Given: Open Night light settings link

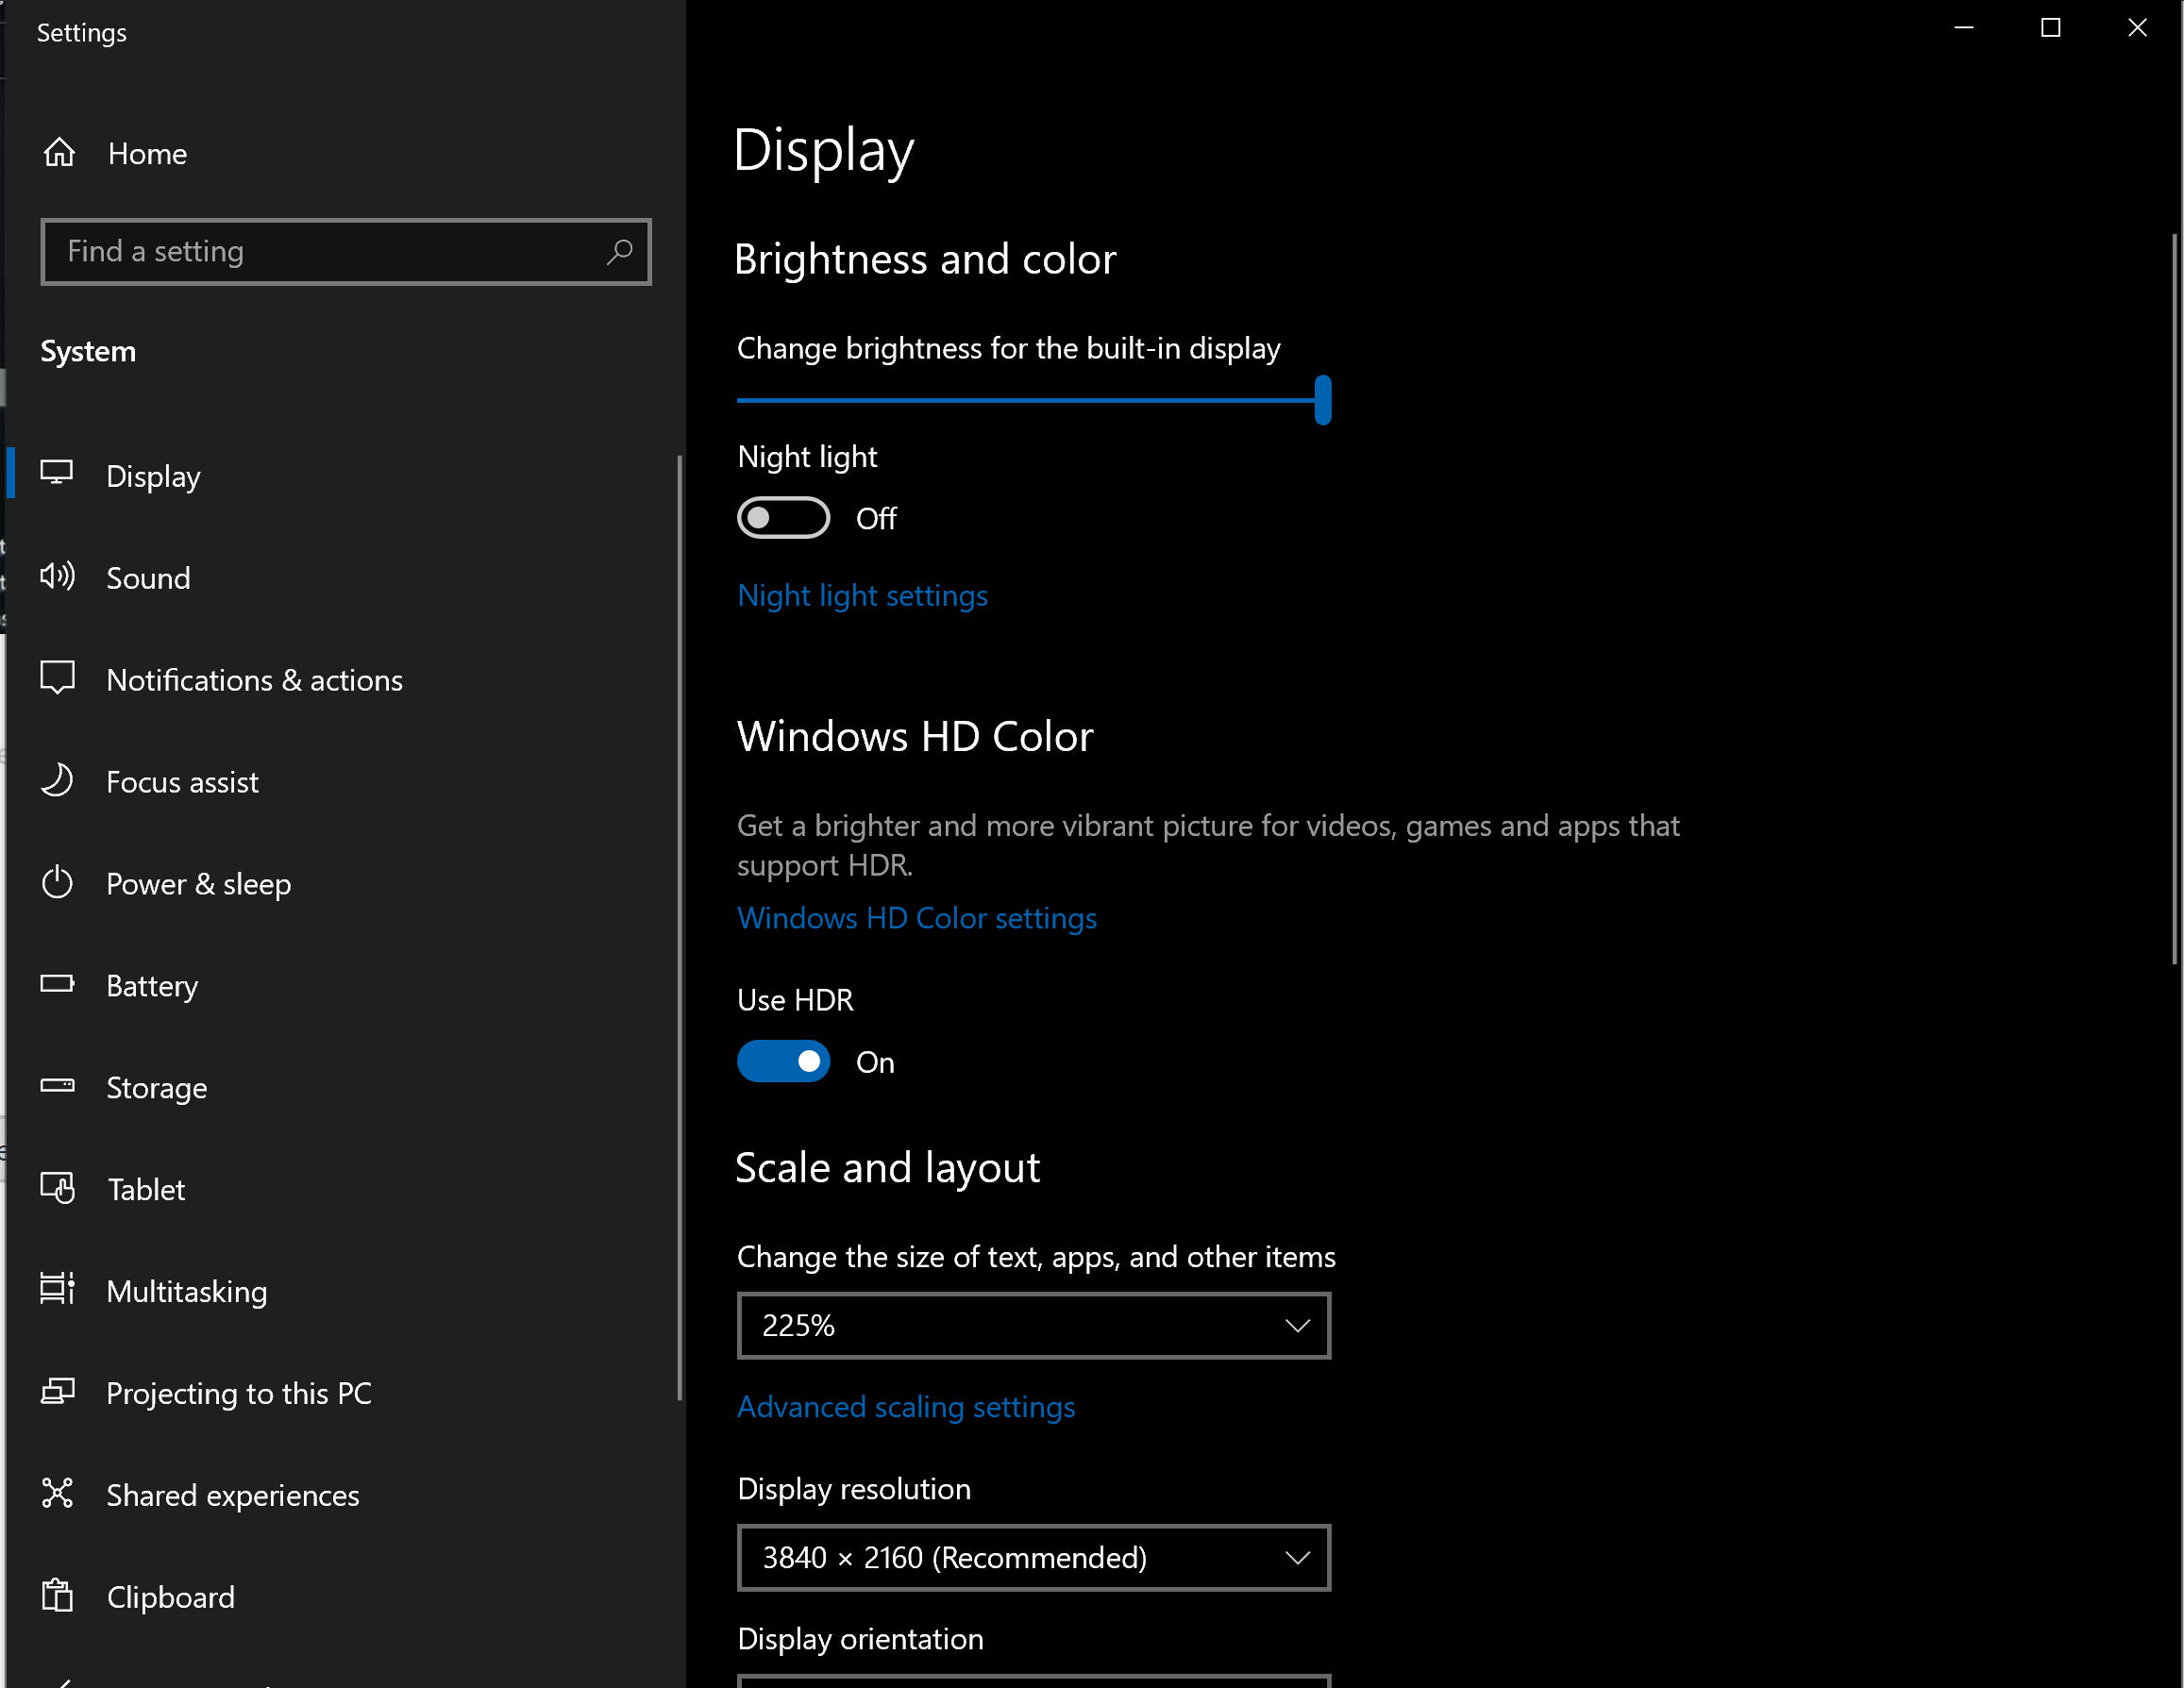Looking at the screenshot, I should click(x=862, y=595).
